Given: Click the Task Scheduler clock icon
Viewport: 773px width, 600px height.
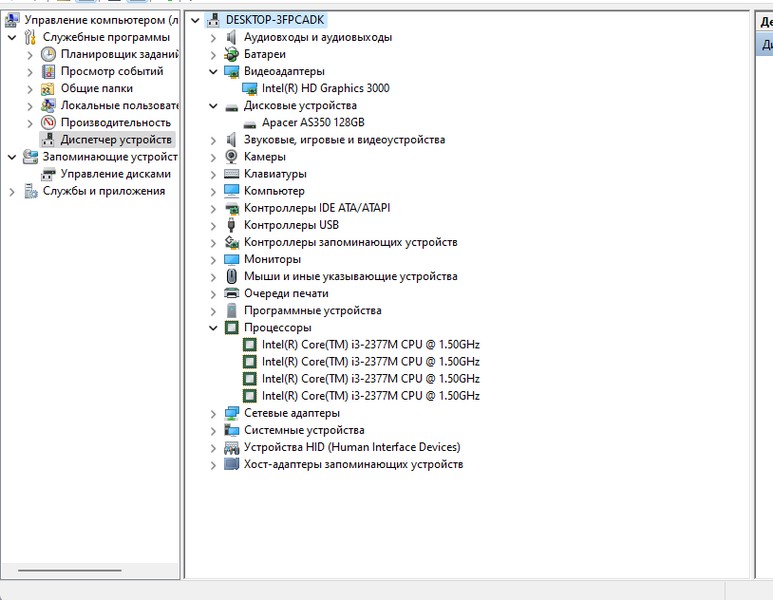Looking at the screenshot, I should [48, 54].
